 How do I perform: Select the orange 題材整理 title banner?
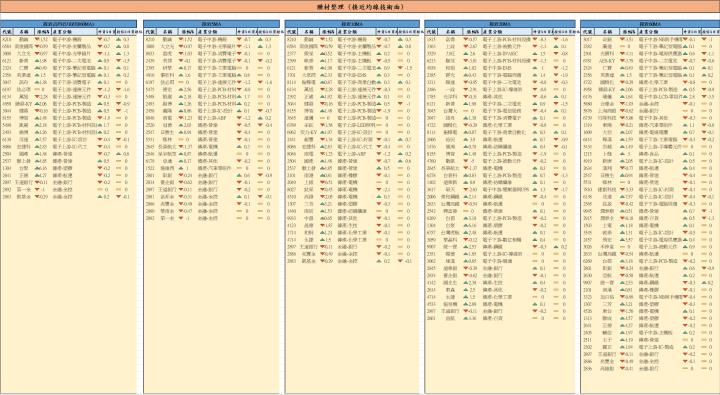(360, 6)
